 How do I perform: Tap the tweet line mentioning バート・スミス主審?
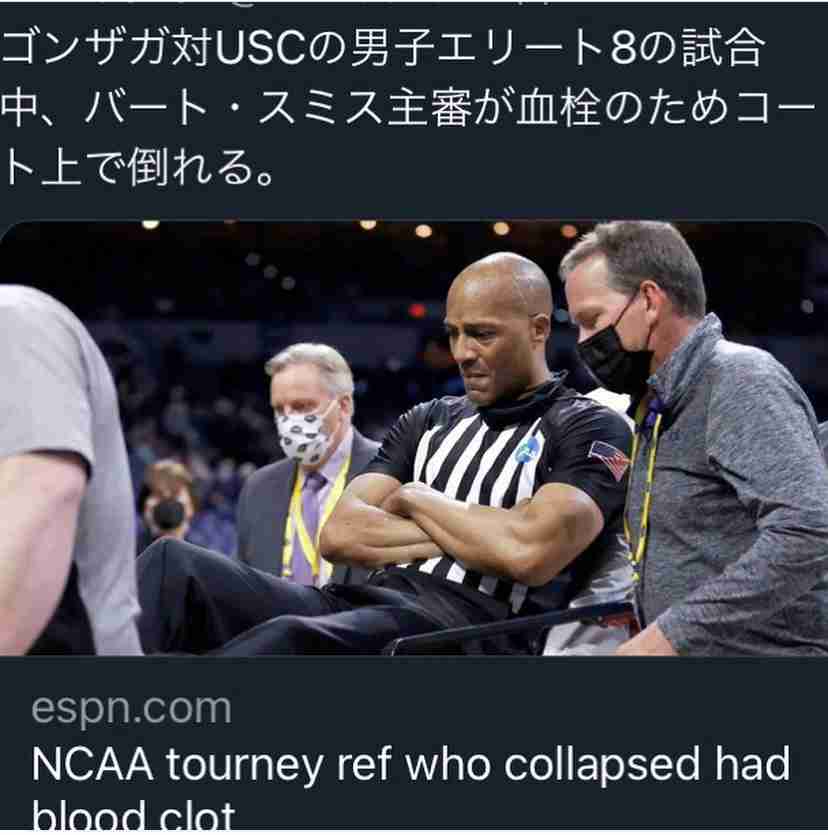pyautogui.click(x=407, y=108)
